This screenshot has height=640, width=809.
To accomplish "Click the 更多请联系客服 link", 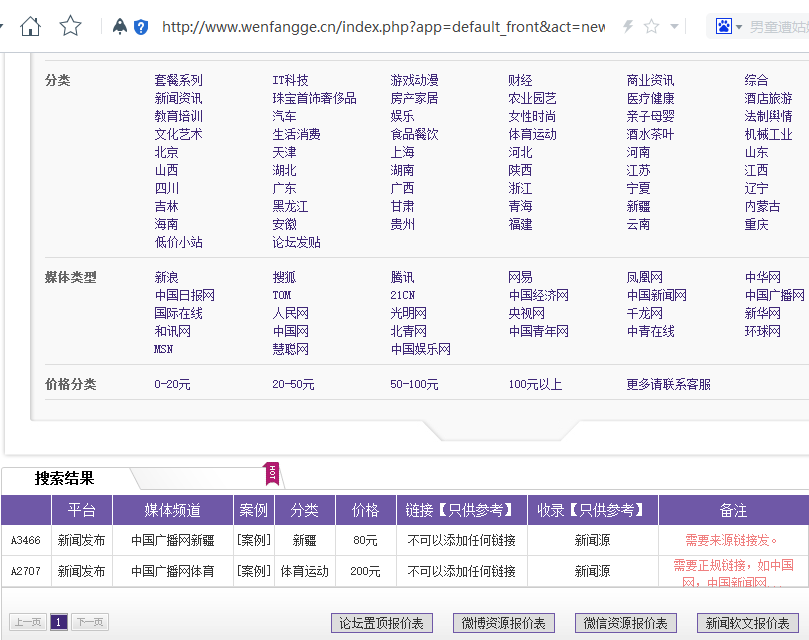I will point(669,385).
